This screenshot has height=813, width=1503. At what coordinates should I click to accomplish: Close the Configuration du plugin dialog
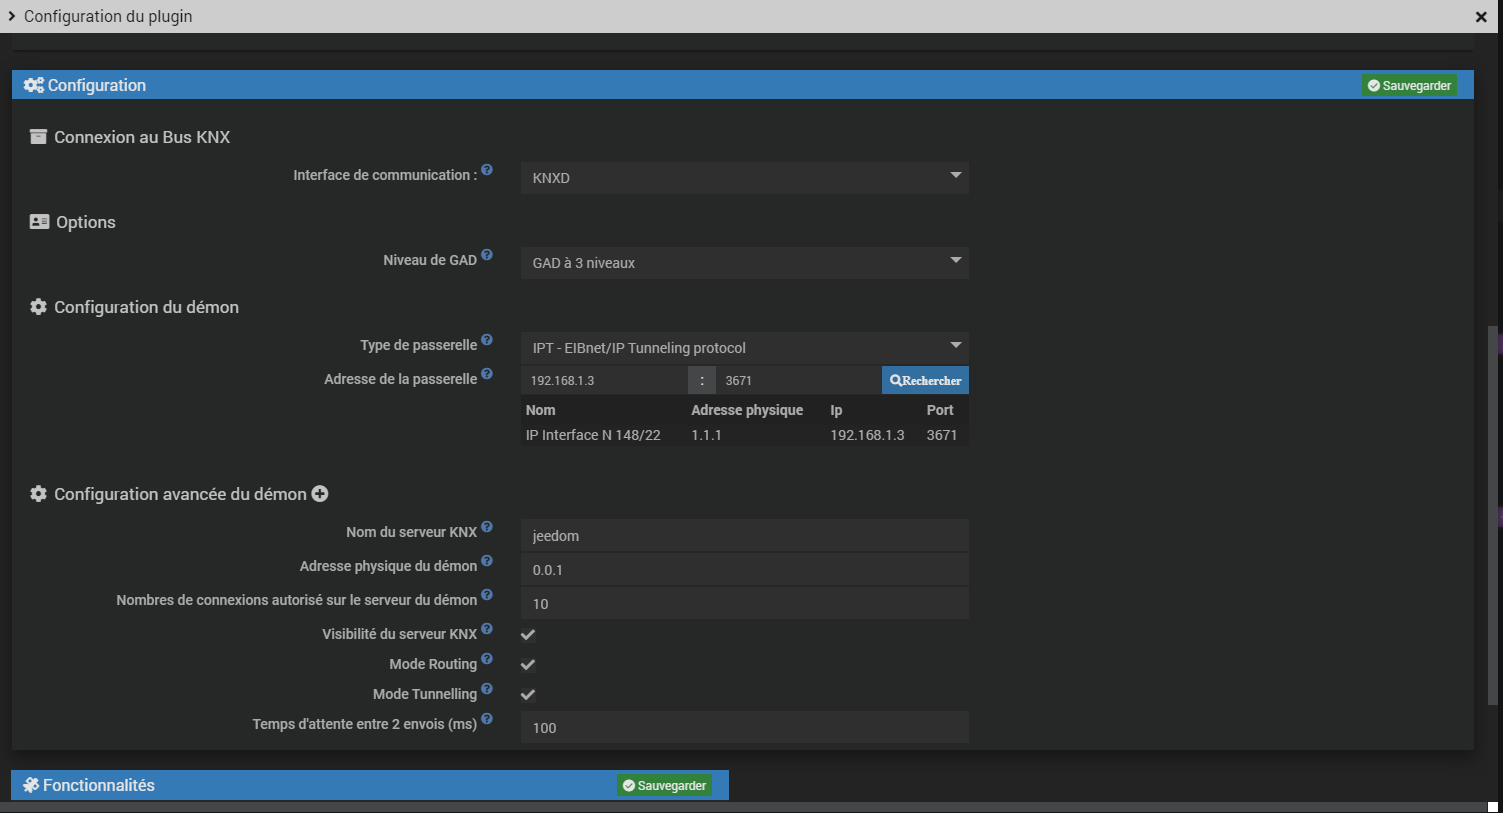[x=1481, y=17]
